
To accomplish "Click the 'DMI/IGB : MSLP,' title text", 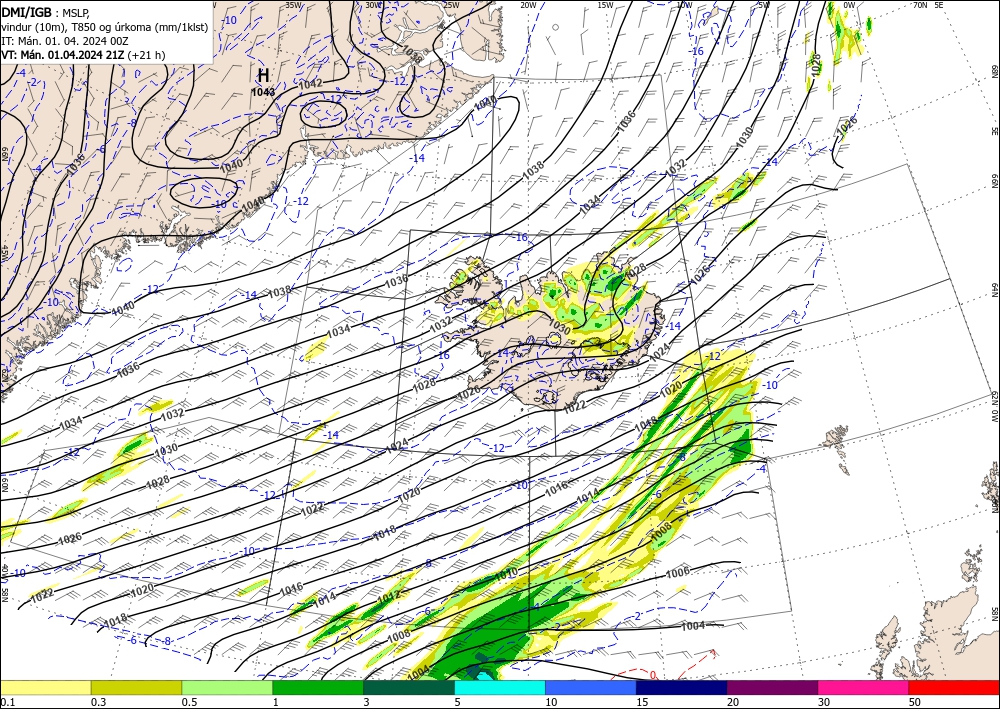I will (45, 11).
